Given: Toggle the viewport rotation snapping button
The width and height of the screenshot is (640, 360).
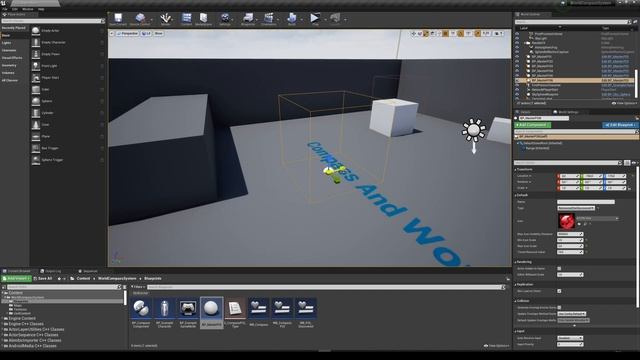Looking at the screenshot, I should click(461, 33).
